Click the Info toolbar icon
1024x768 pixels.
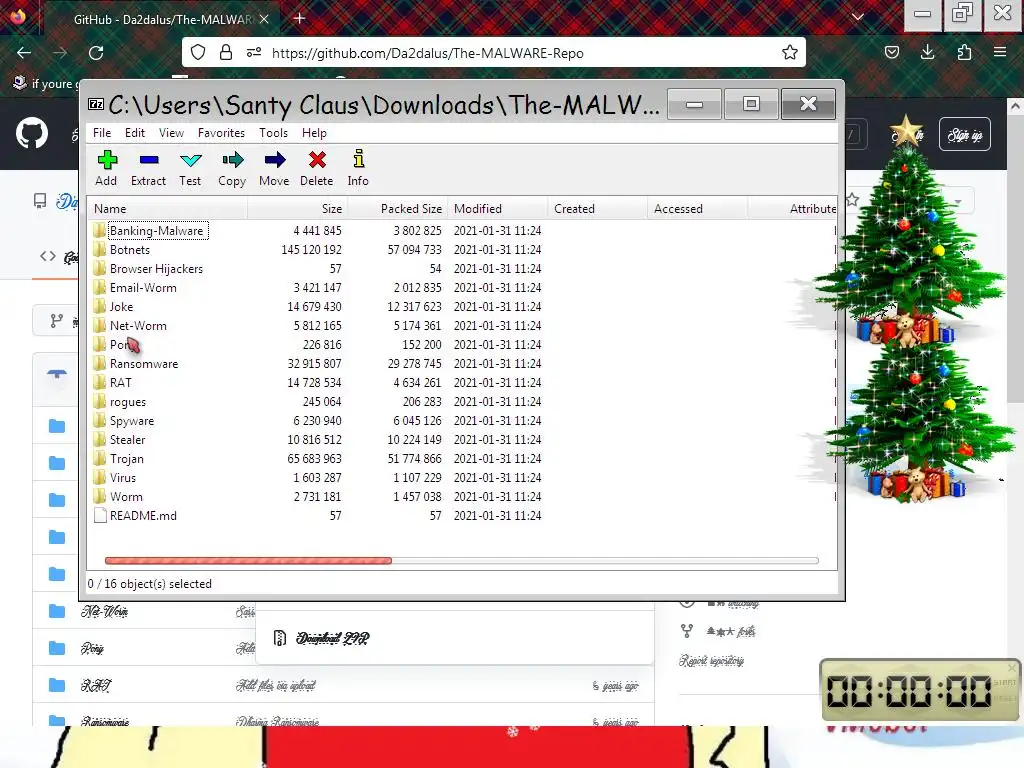[x=359, y=159]
